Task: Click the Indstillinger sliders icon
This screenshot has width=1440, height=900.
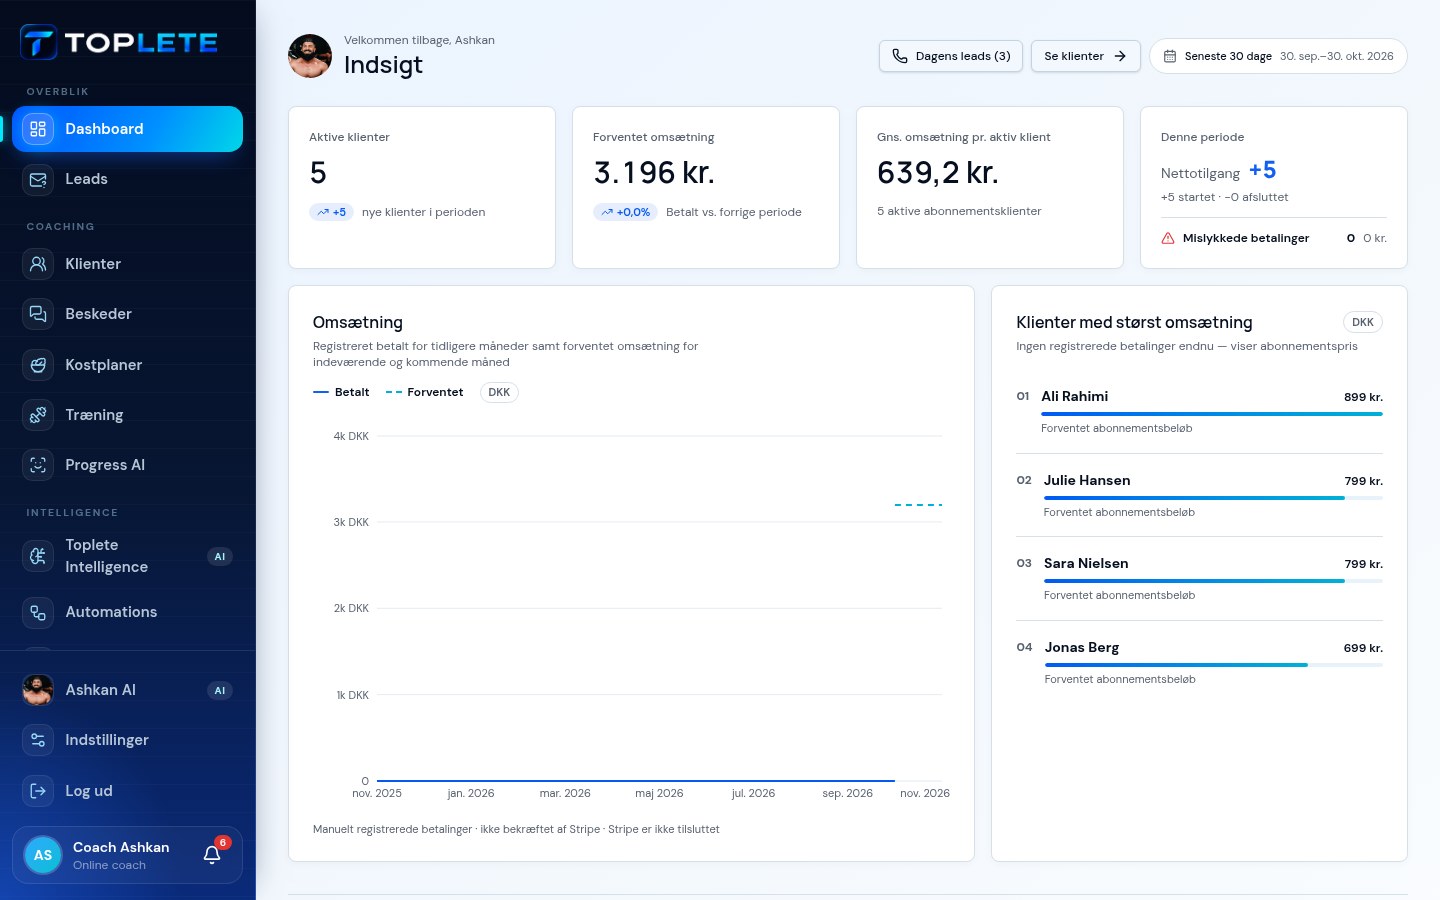Action: coord(38,740)
